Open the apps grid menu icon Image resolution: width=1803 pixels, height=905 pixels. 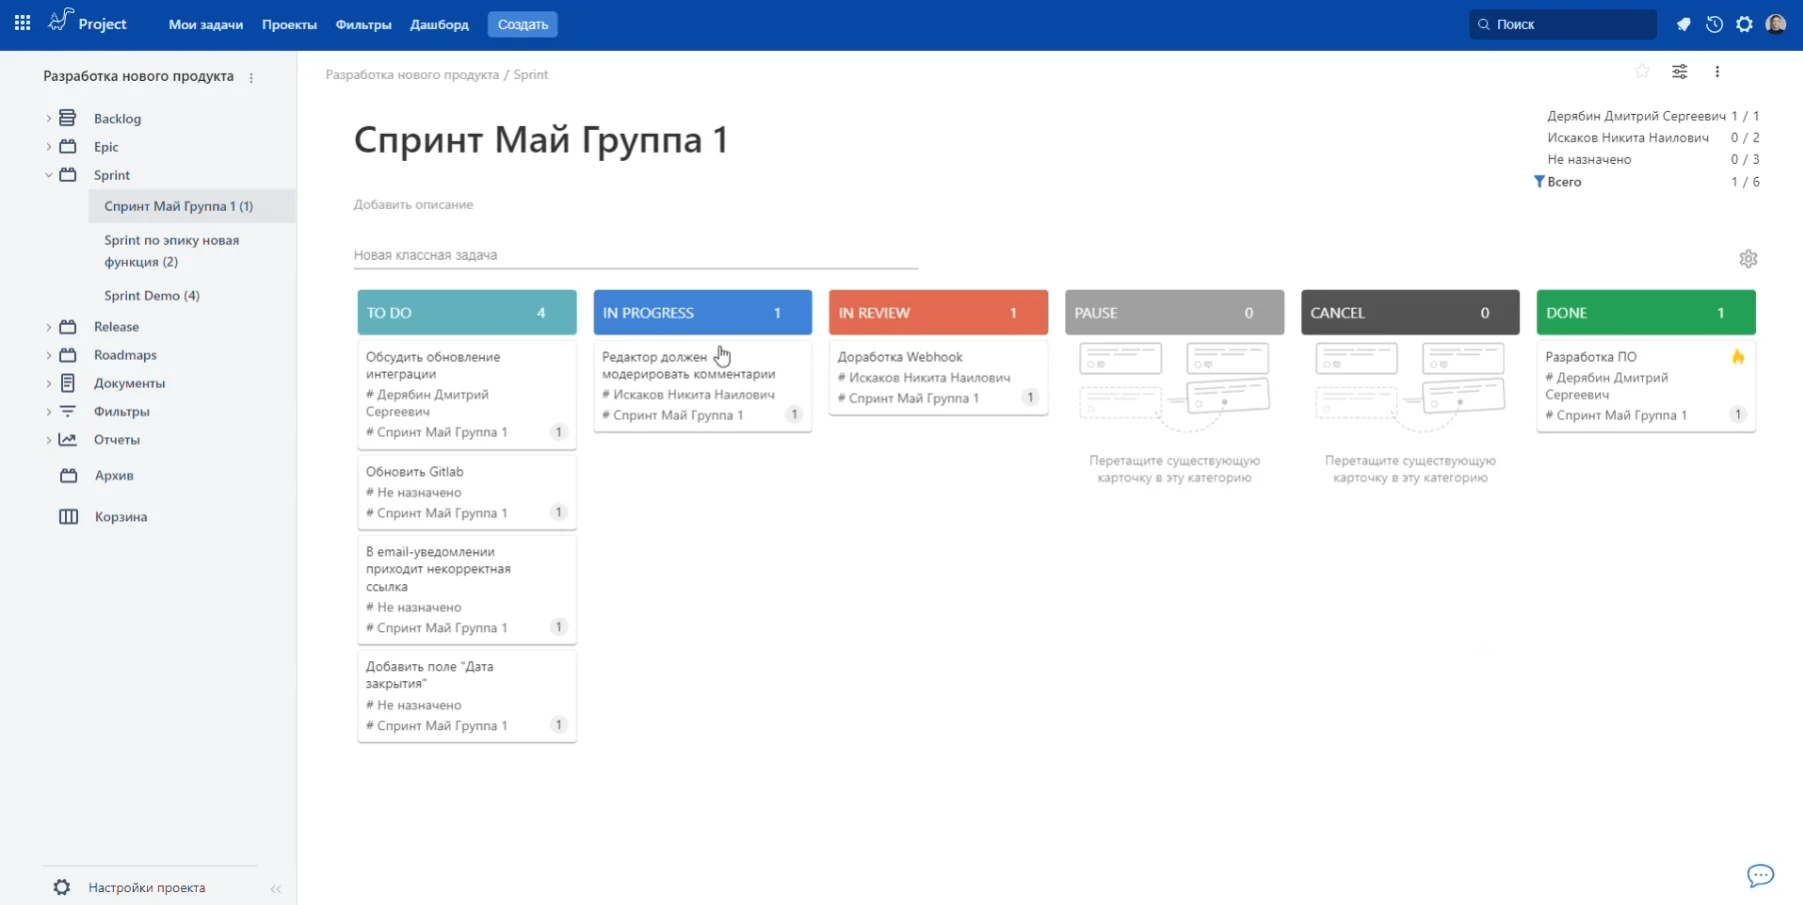point(22,23)
